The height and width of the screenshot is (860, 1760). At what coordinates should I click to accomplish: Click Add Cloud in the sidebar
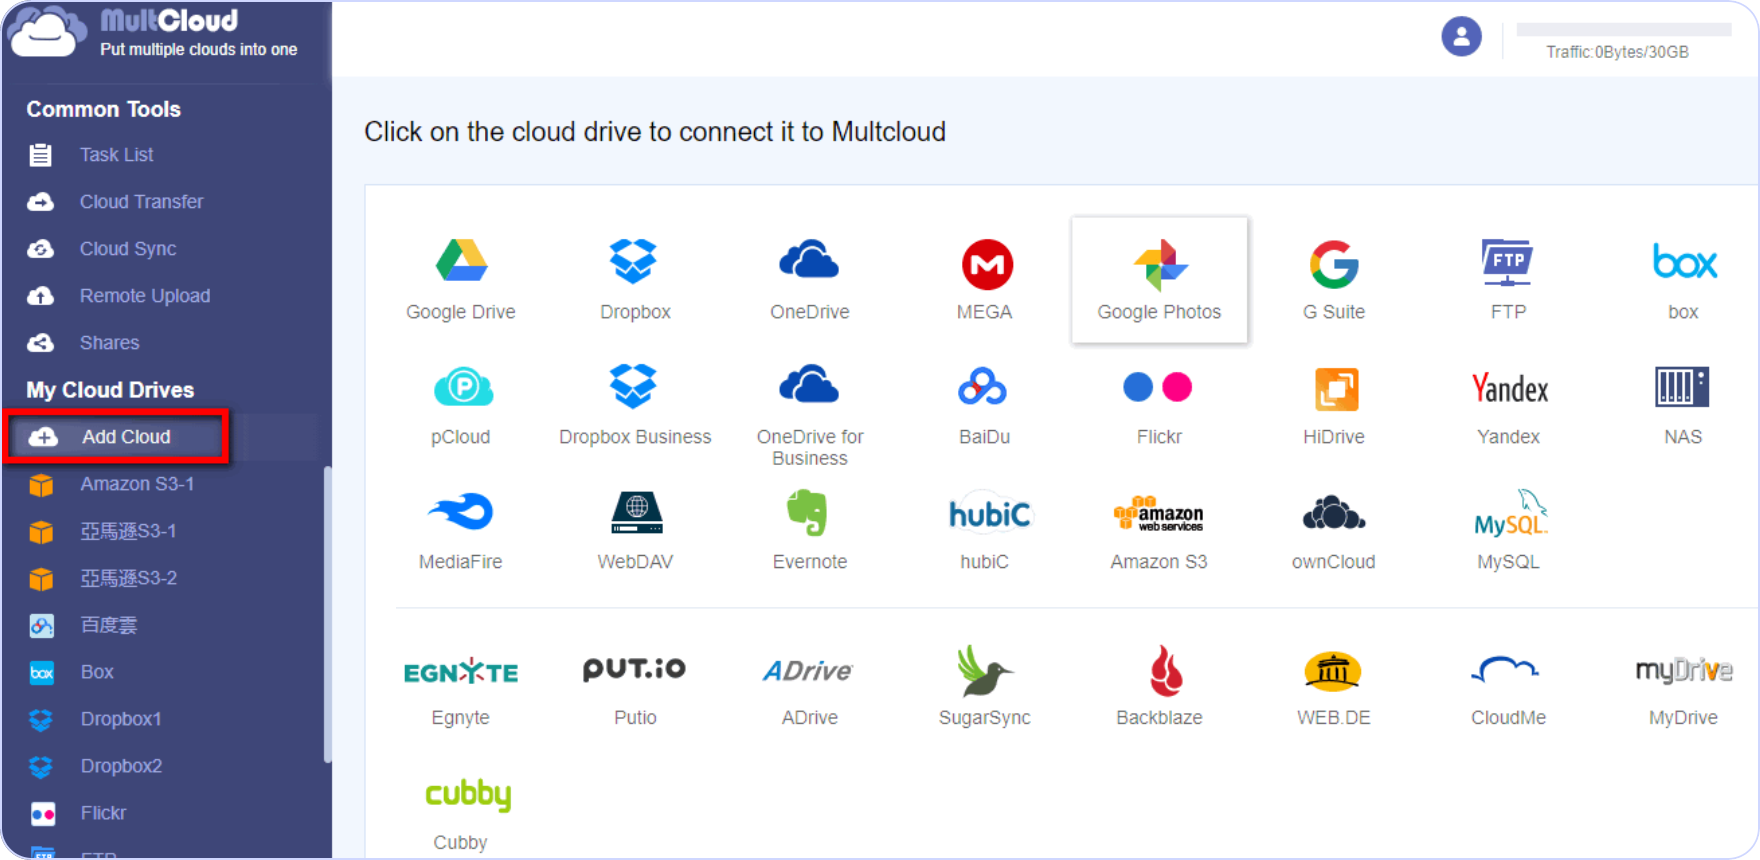coord(117,437)
